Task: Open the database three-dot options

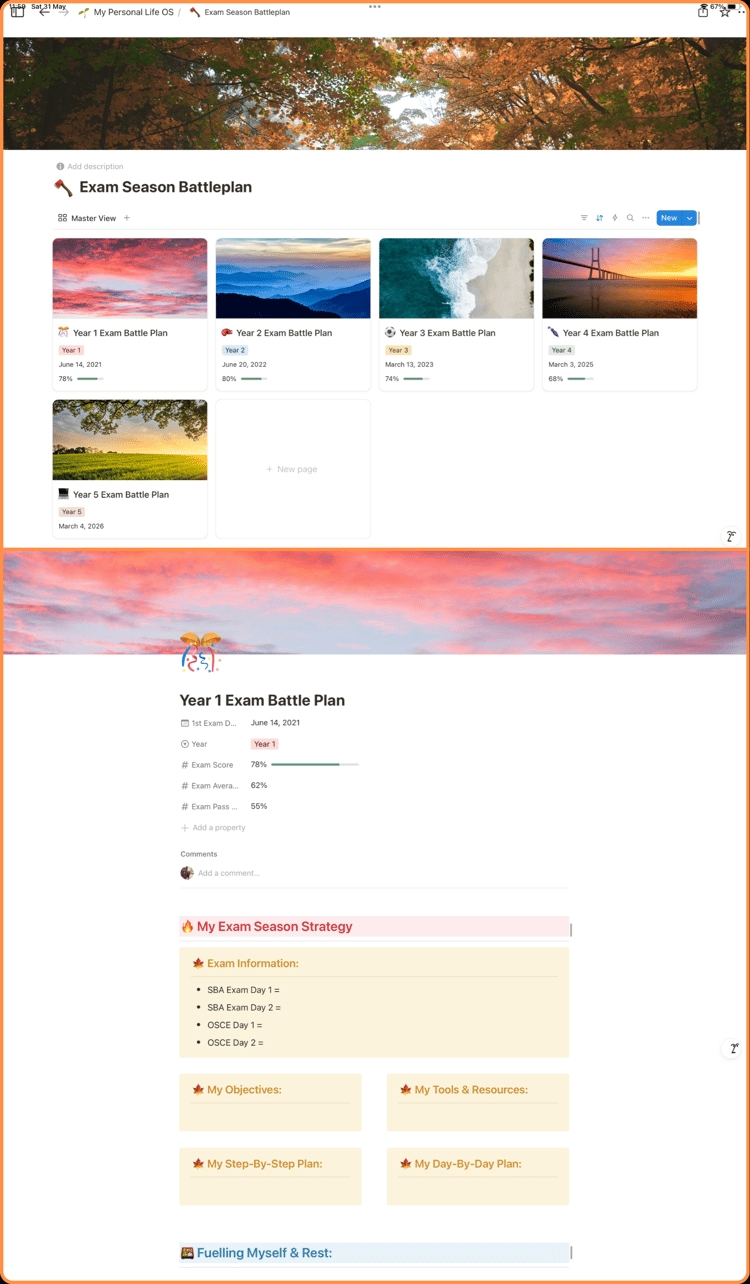Action: point(645,218)
